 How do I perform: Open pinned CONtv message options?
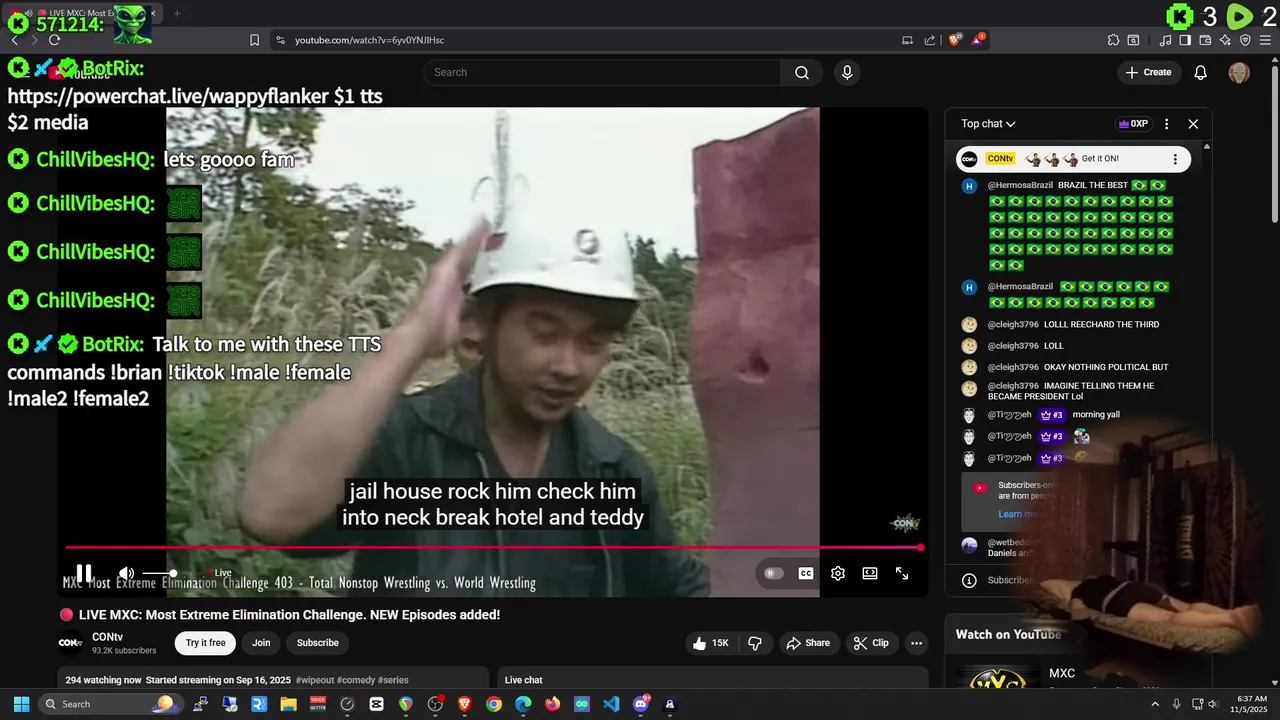pos(1175,159)
